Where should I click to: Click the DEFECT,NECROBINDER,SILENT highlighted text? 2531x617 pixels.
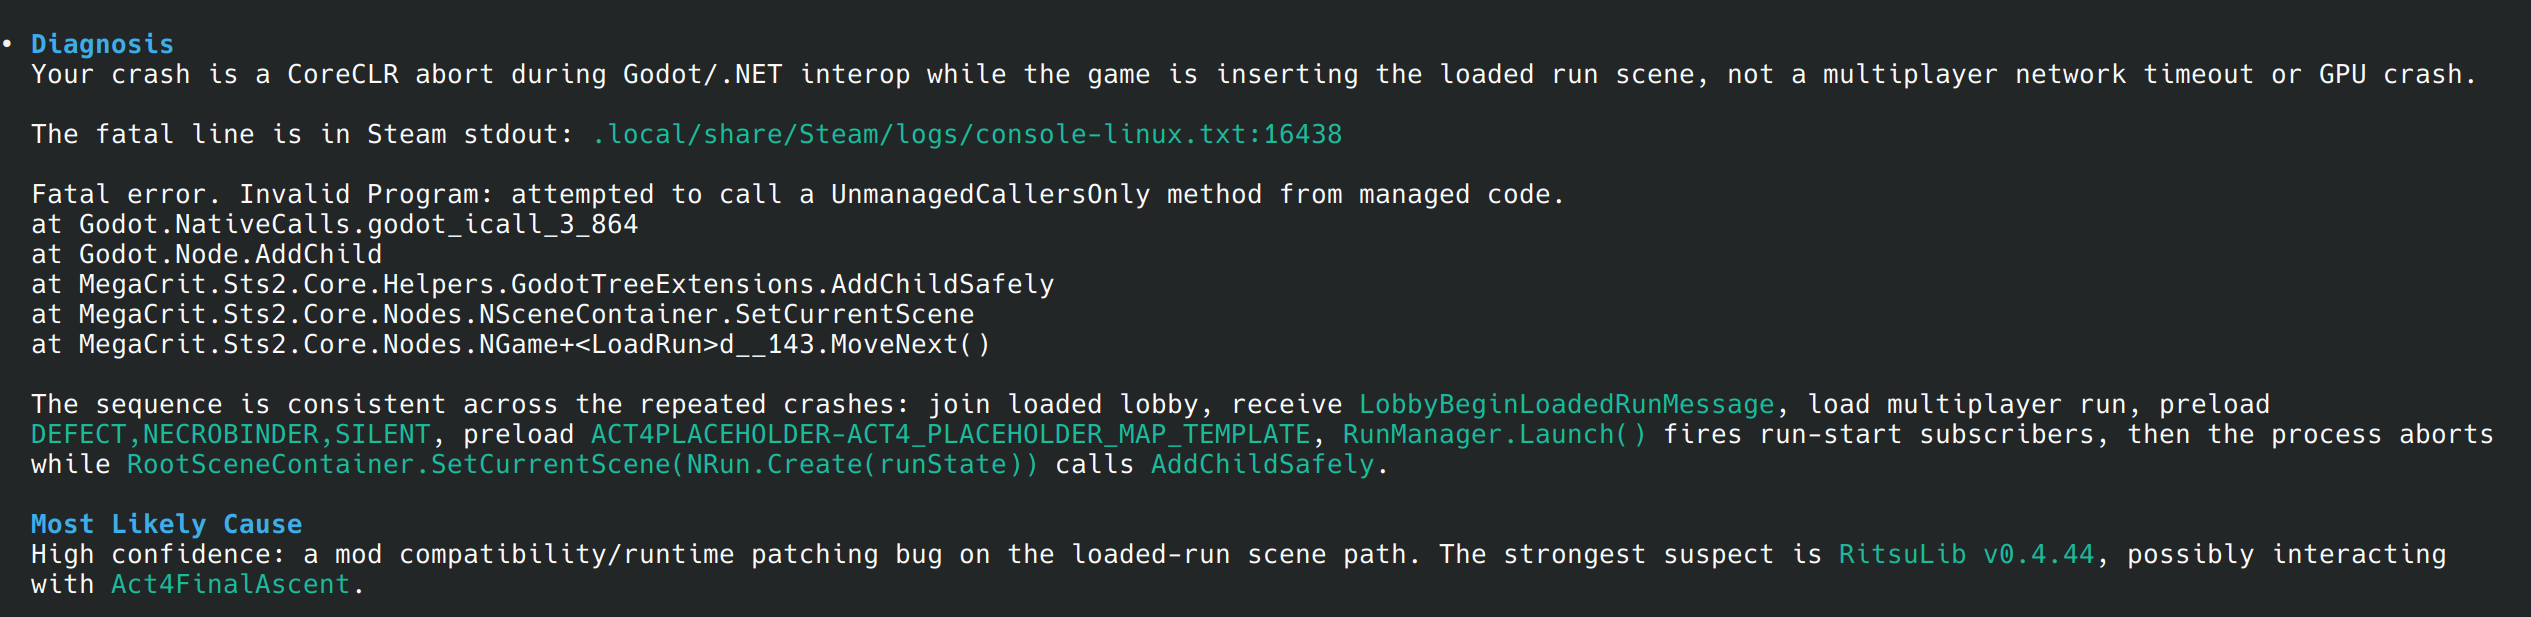[231, 434]
